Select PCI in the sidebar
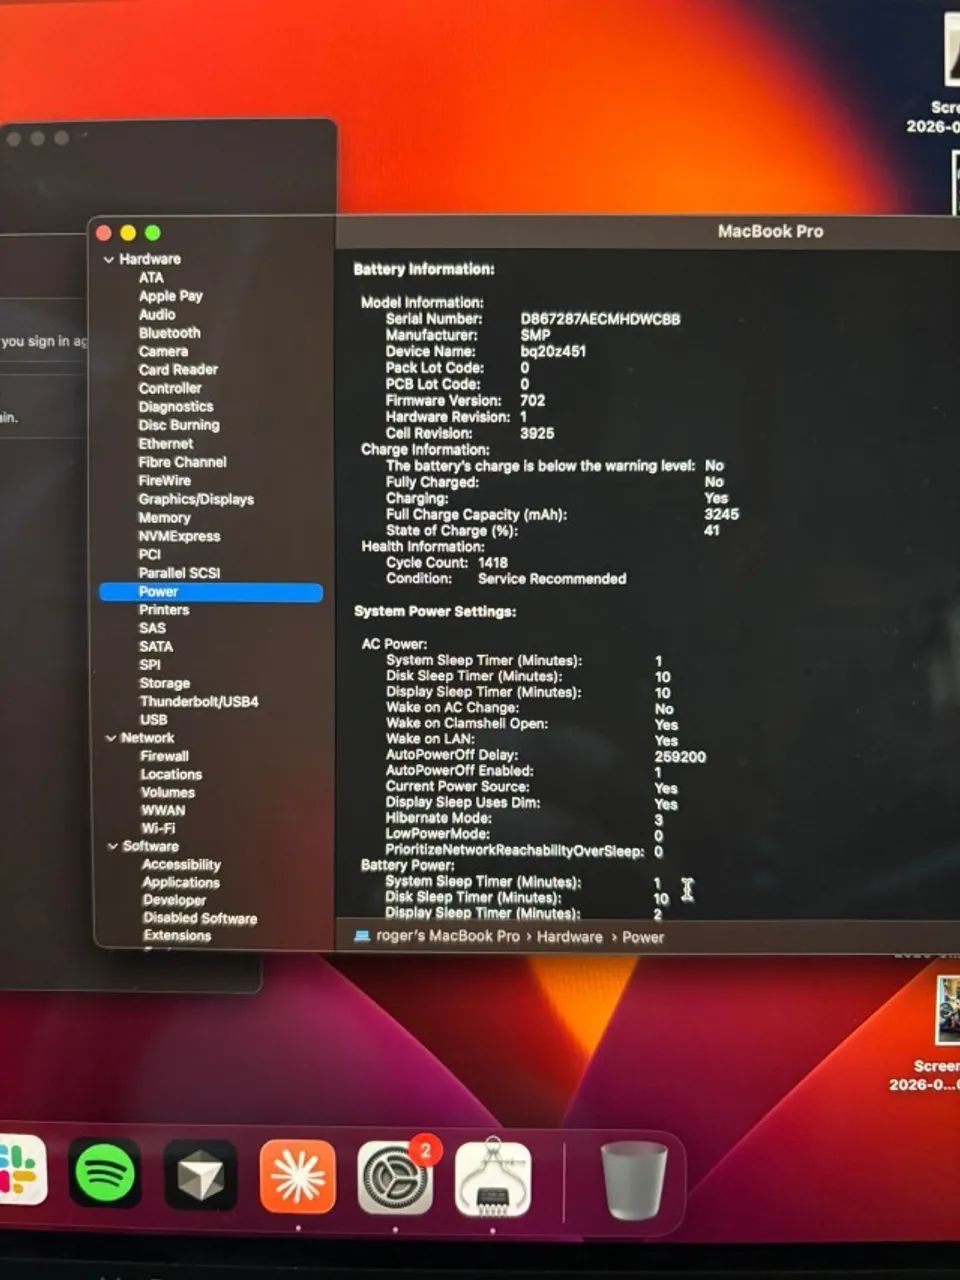This screenshot has width=960, height=1280. pos(149,554)
